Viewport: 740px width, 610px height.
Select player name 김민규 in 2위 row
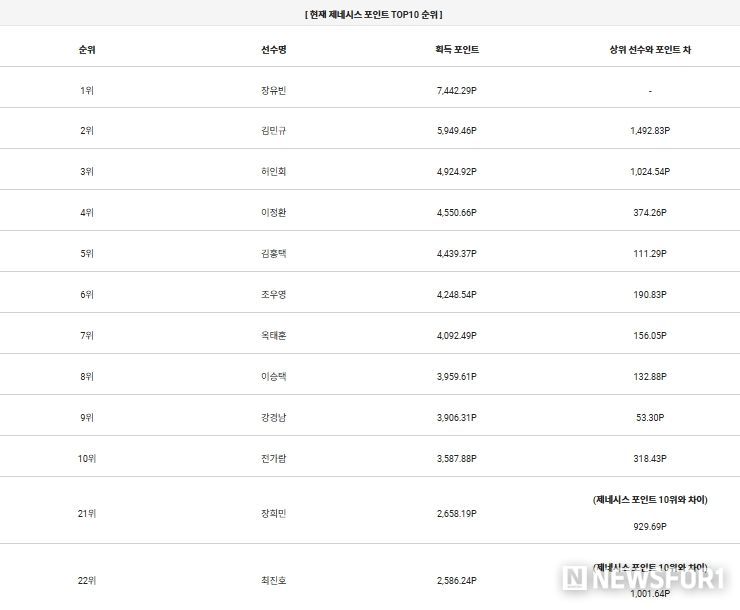(x=274, y=131)
